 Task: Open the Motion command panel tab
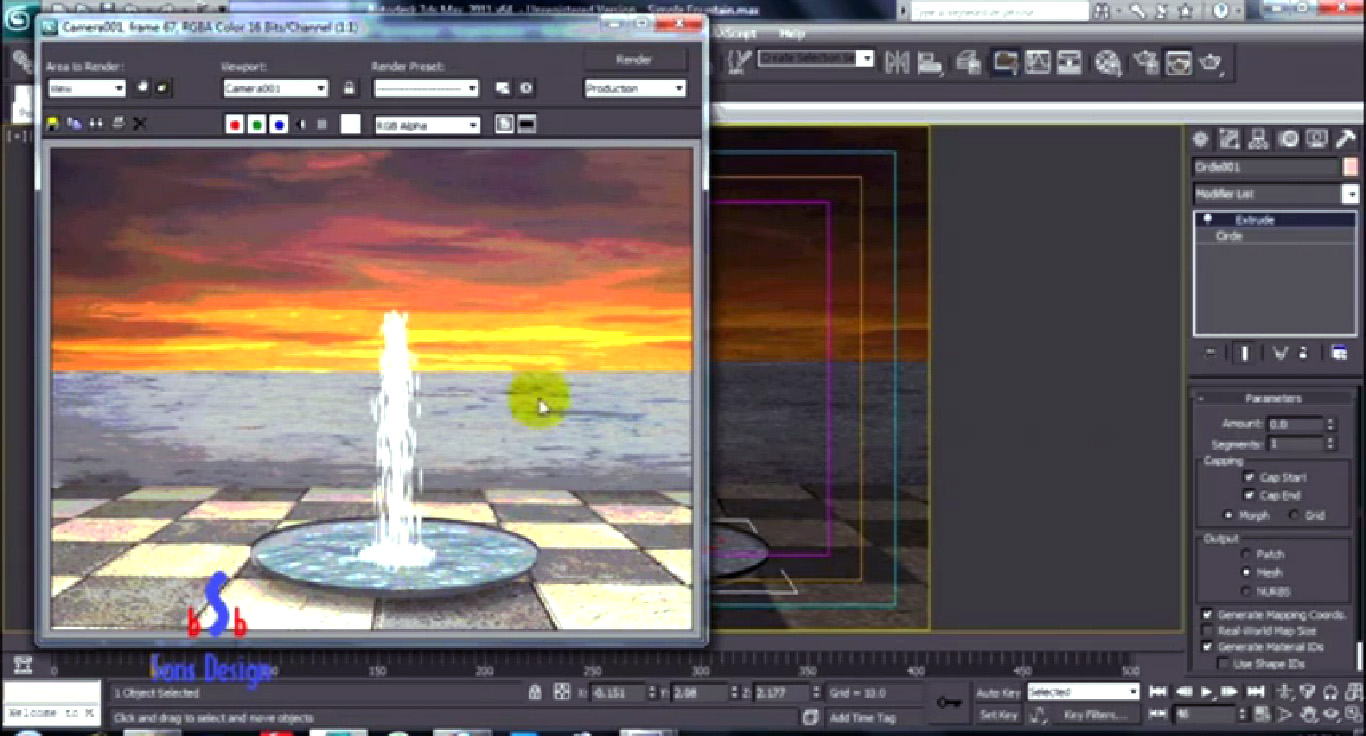click(x=1289, y=139)
